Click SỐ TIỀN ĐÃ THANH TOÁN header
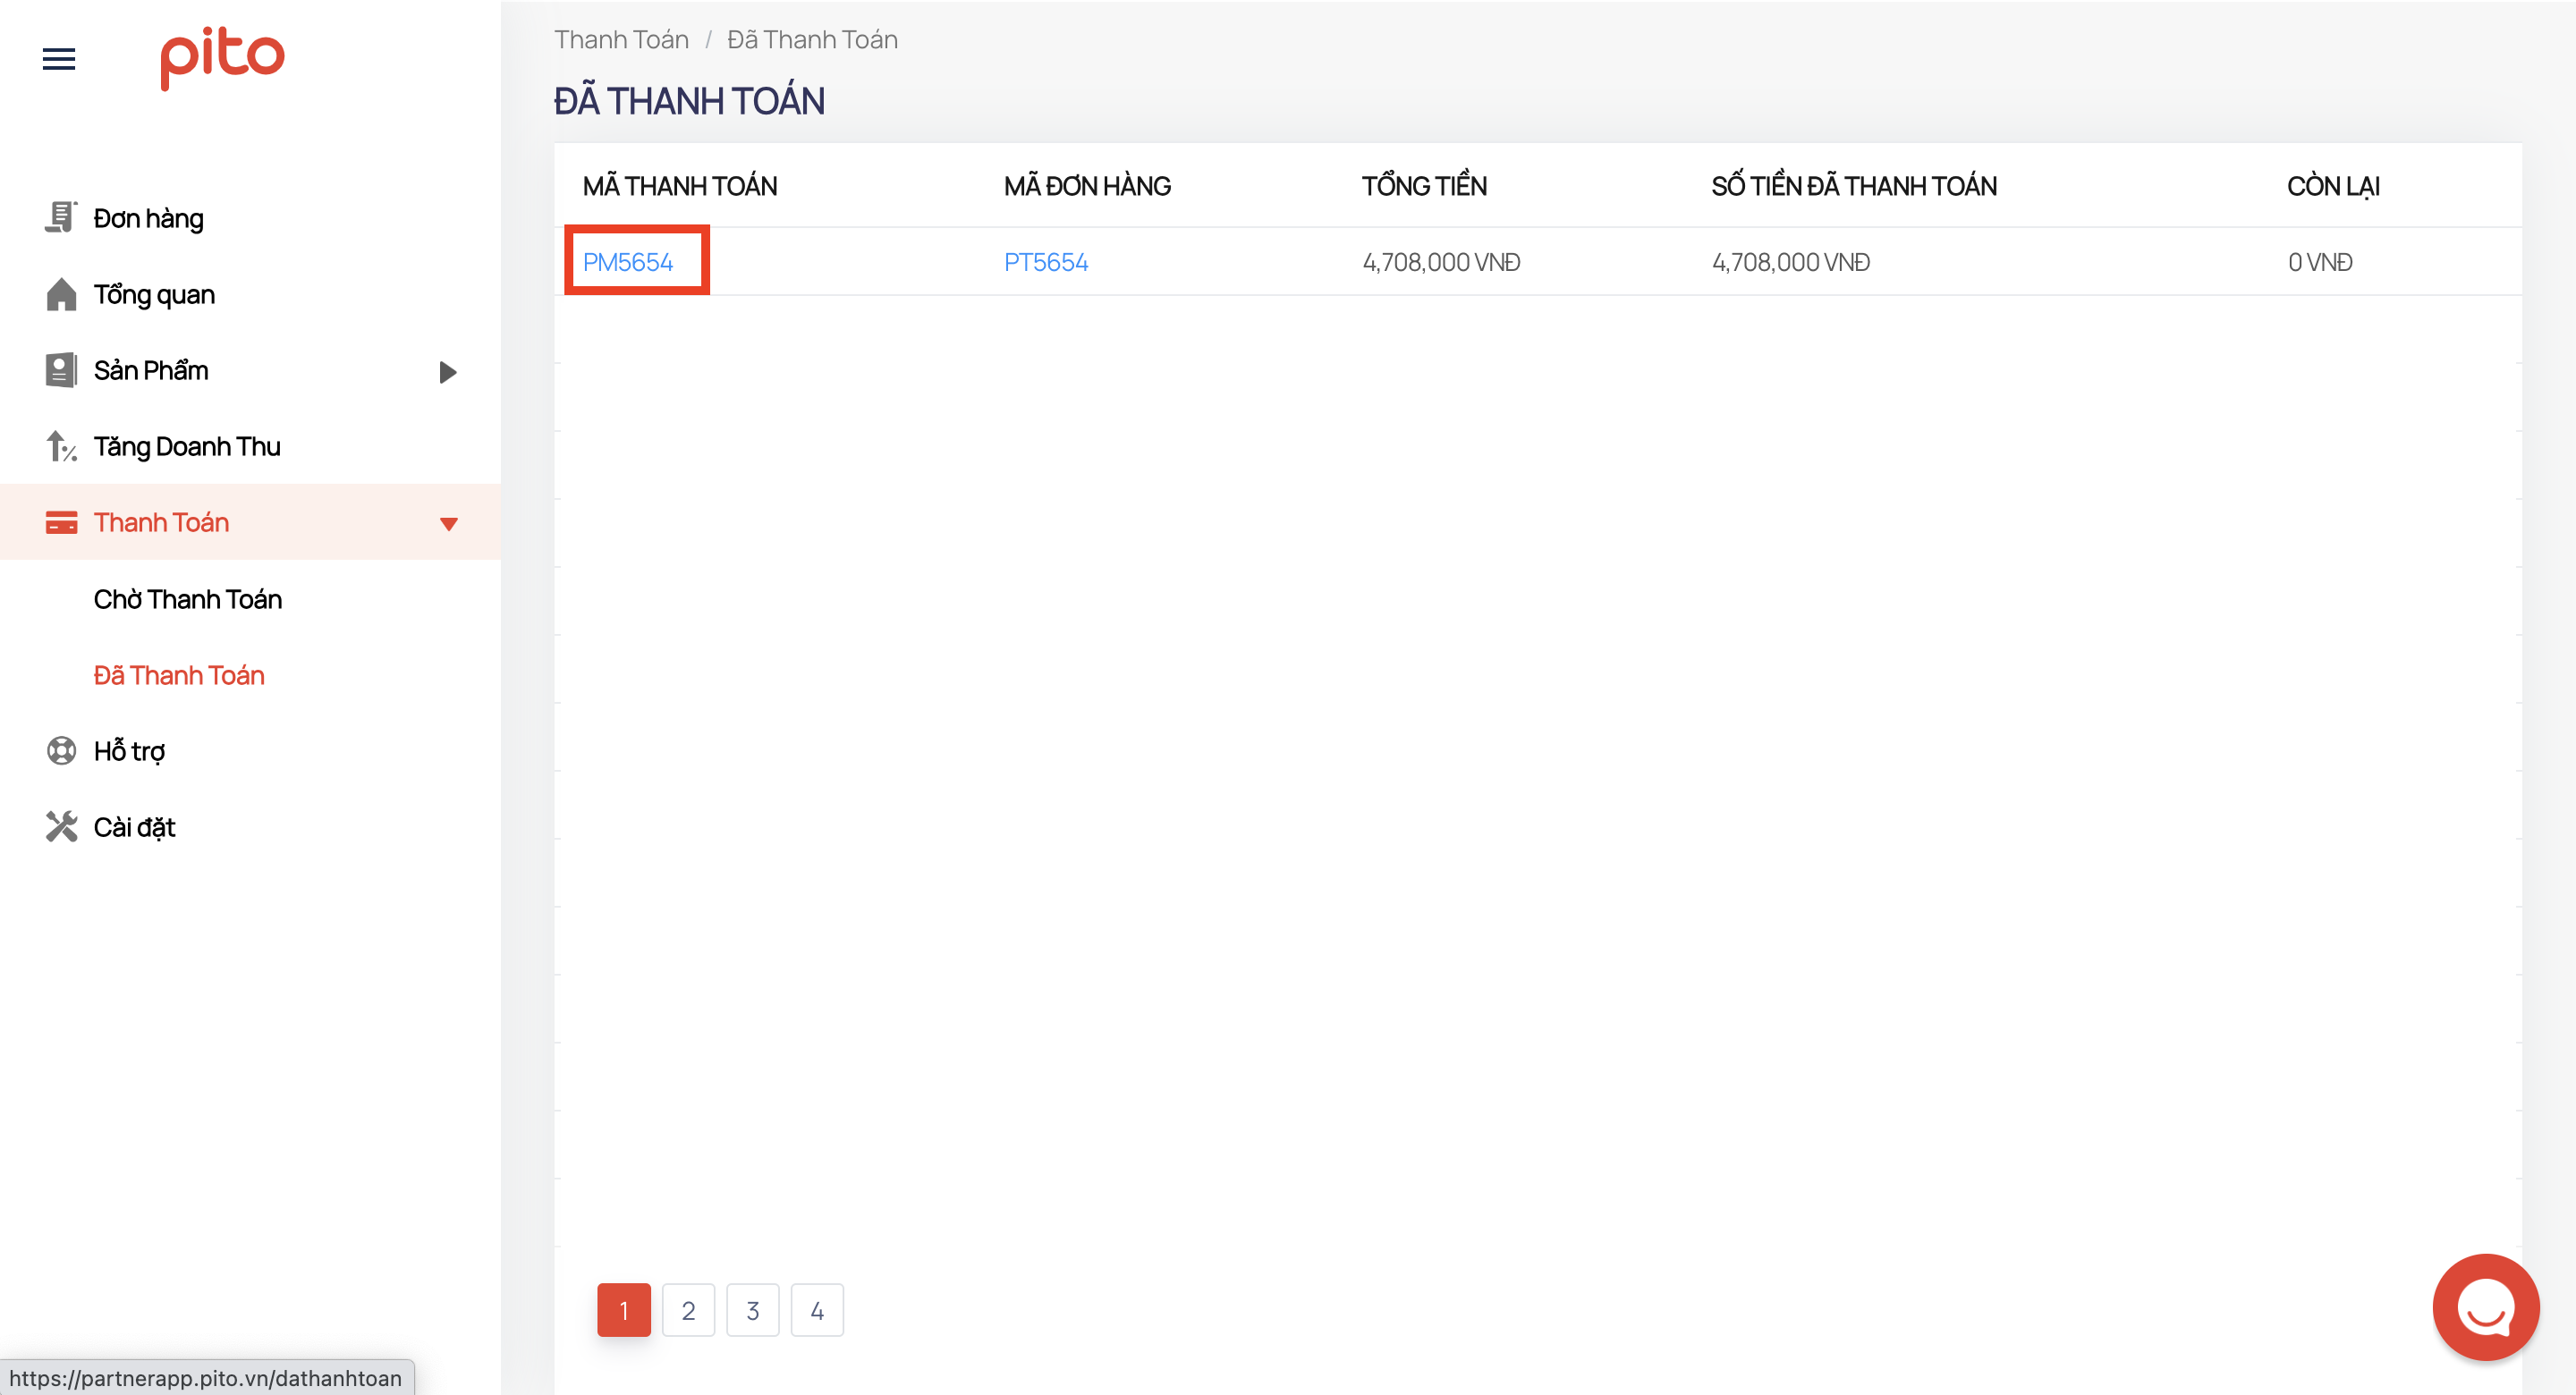2576x1395 pixels. click(1854, 186)
